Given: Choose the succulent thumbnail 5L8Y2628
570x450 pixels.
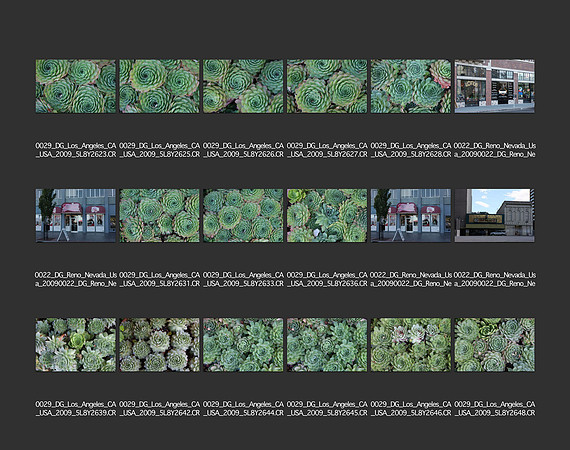Looking at the screenshot, I should (411, 86).
